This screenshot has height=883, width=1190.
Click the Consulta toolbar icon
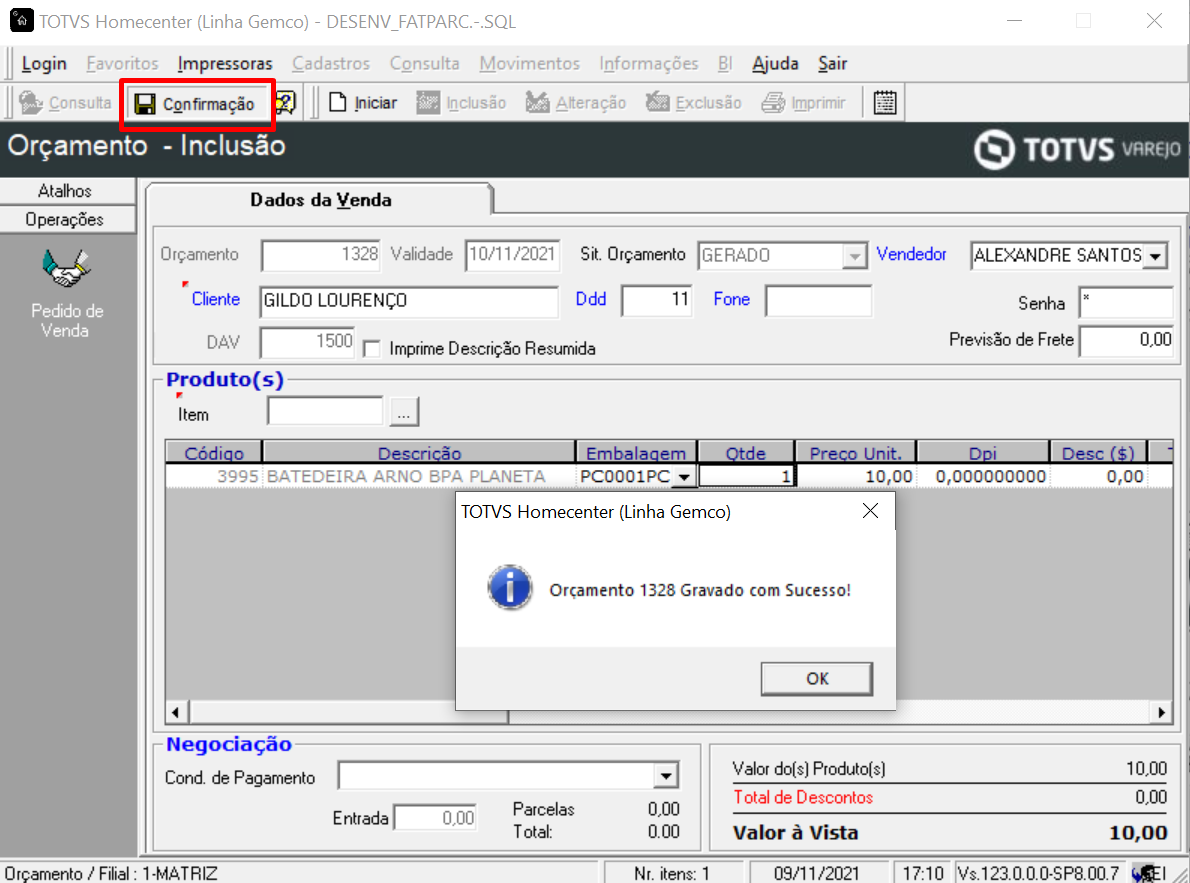(x=31, y=102)
